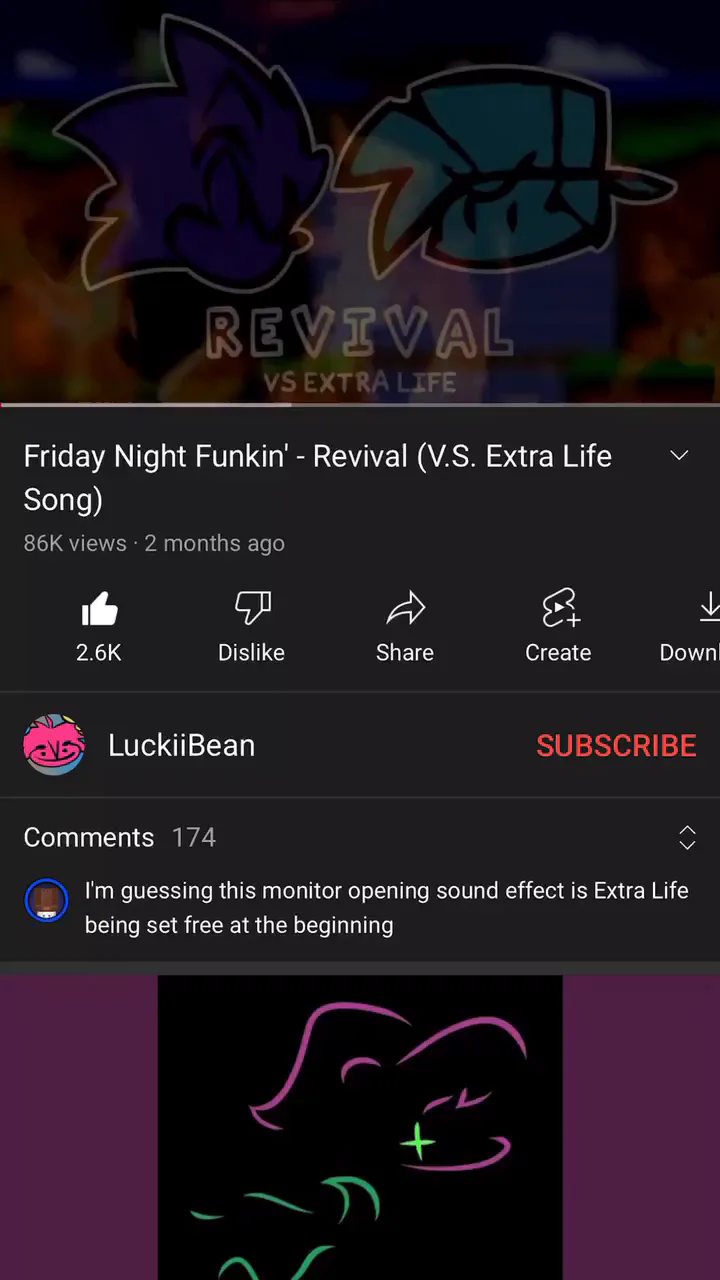Tap the thumbs-up like icon

[x=99, y=608]
